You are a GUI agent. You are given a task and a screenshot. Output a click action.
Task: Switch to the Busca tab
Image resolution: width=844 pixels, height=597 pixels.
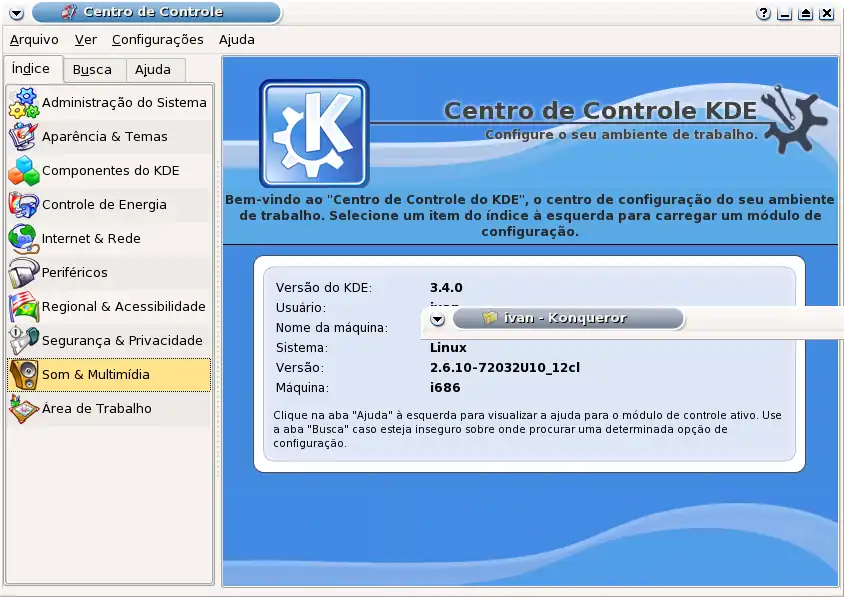93,70
